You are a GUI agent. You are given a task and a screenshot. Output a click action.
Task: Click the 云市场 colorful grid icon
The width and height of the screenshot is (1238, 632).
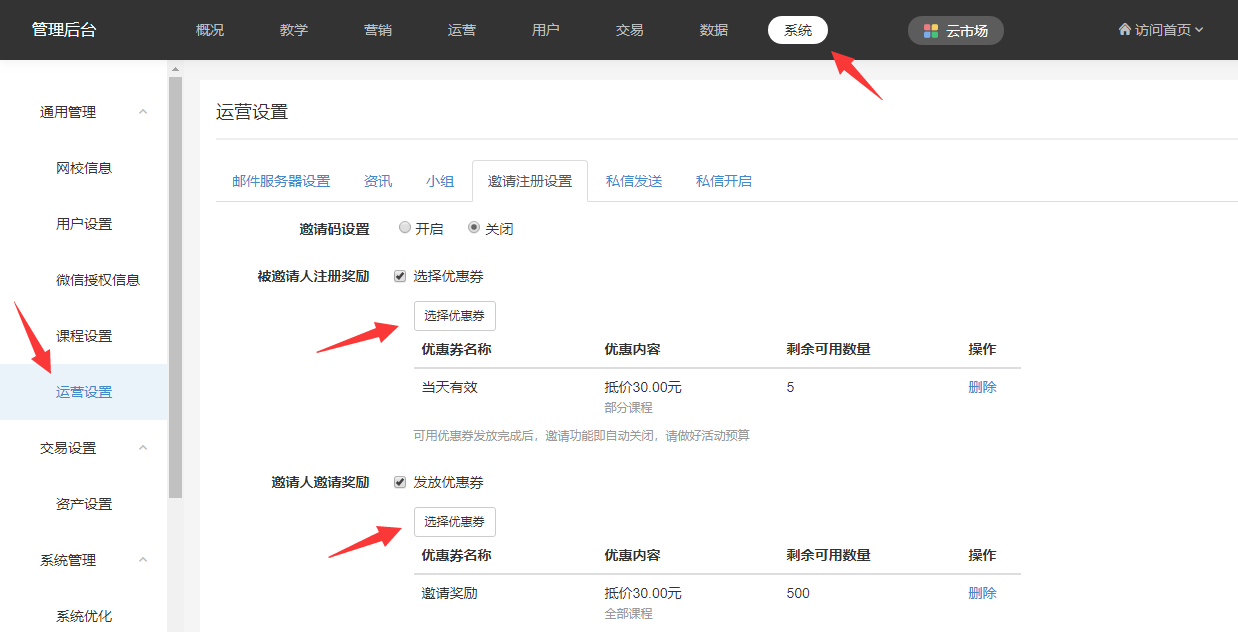(x=931, y=31)
